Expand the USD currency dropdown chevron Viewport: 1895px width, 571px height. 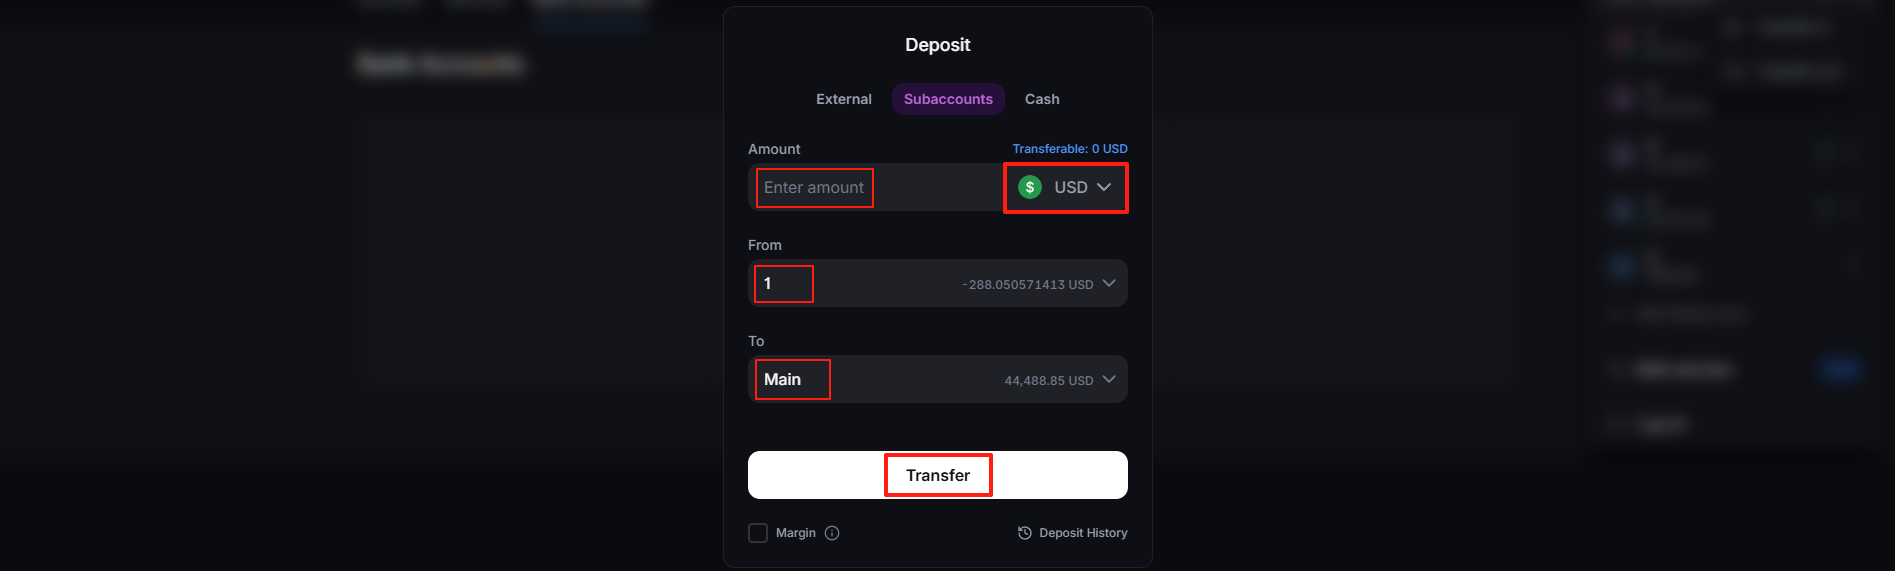click(x=1104, y=187)
